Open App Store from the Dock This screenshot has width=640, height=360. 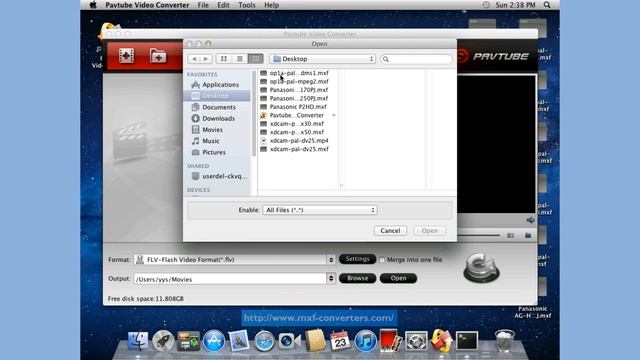tap(213, 341)
